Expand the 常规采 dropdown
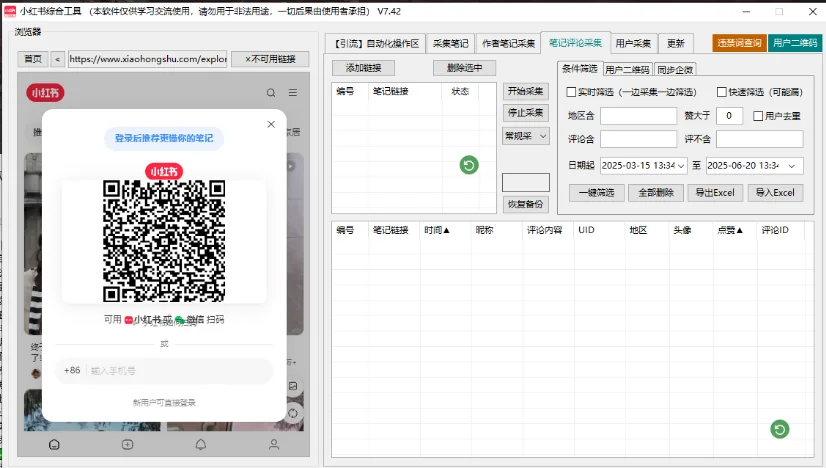The width and height of the screenshot is (826, 468). coord(526,136)
